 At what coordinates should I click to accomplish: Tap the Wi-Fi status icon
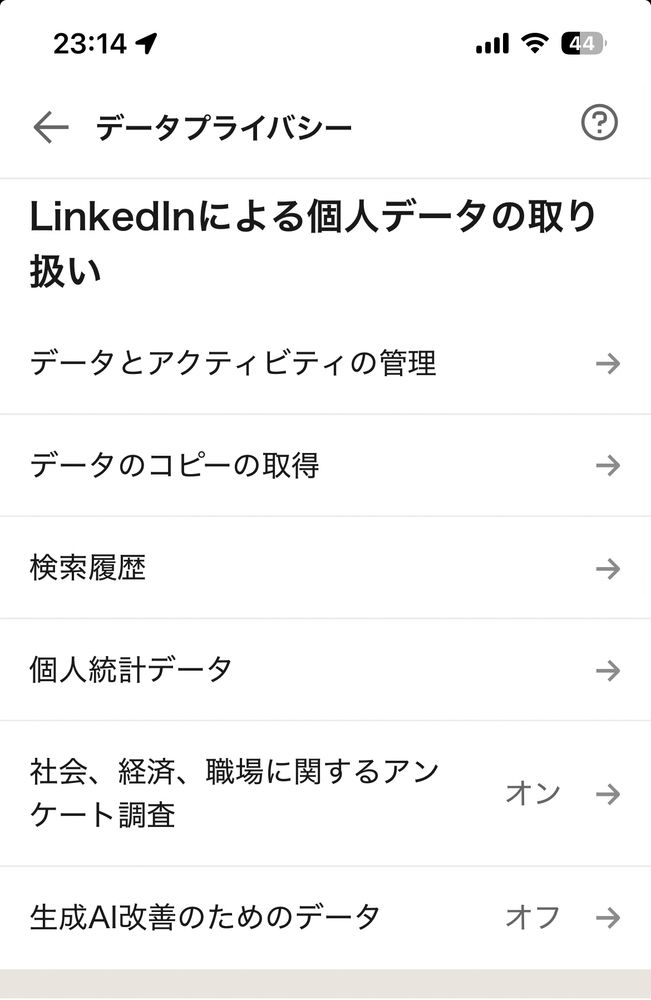pyautogui.click(x=534, y=43)
